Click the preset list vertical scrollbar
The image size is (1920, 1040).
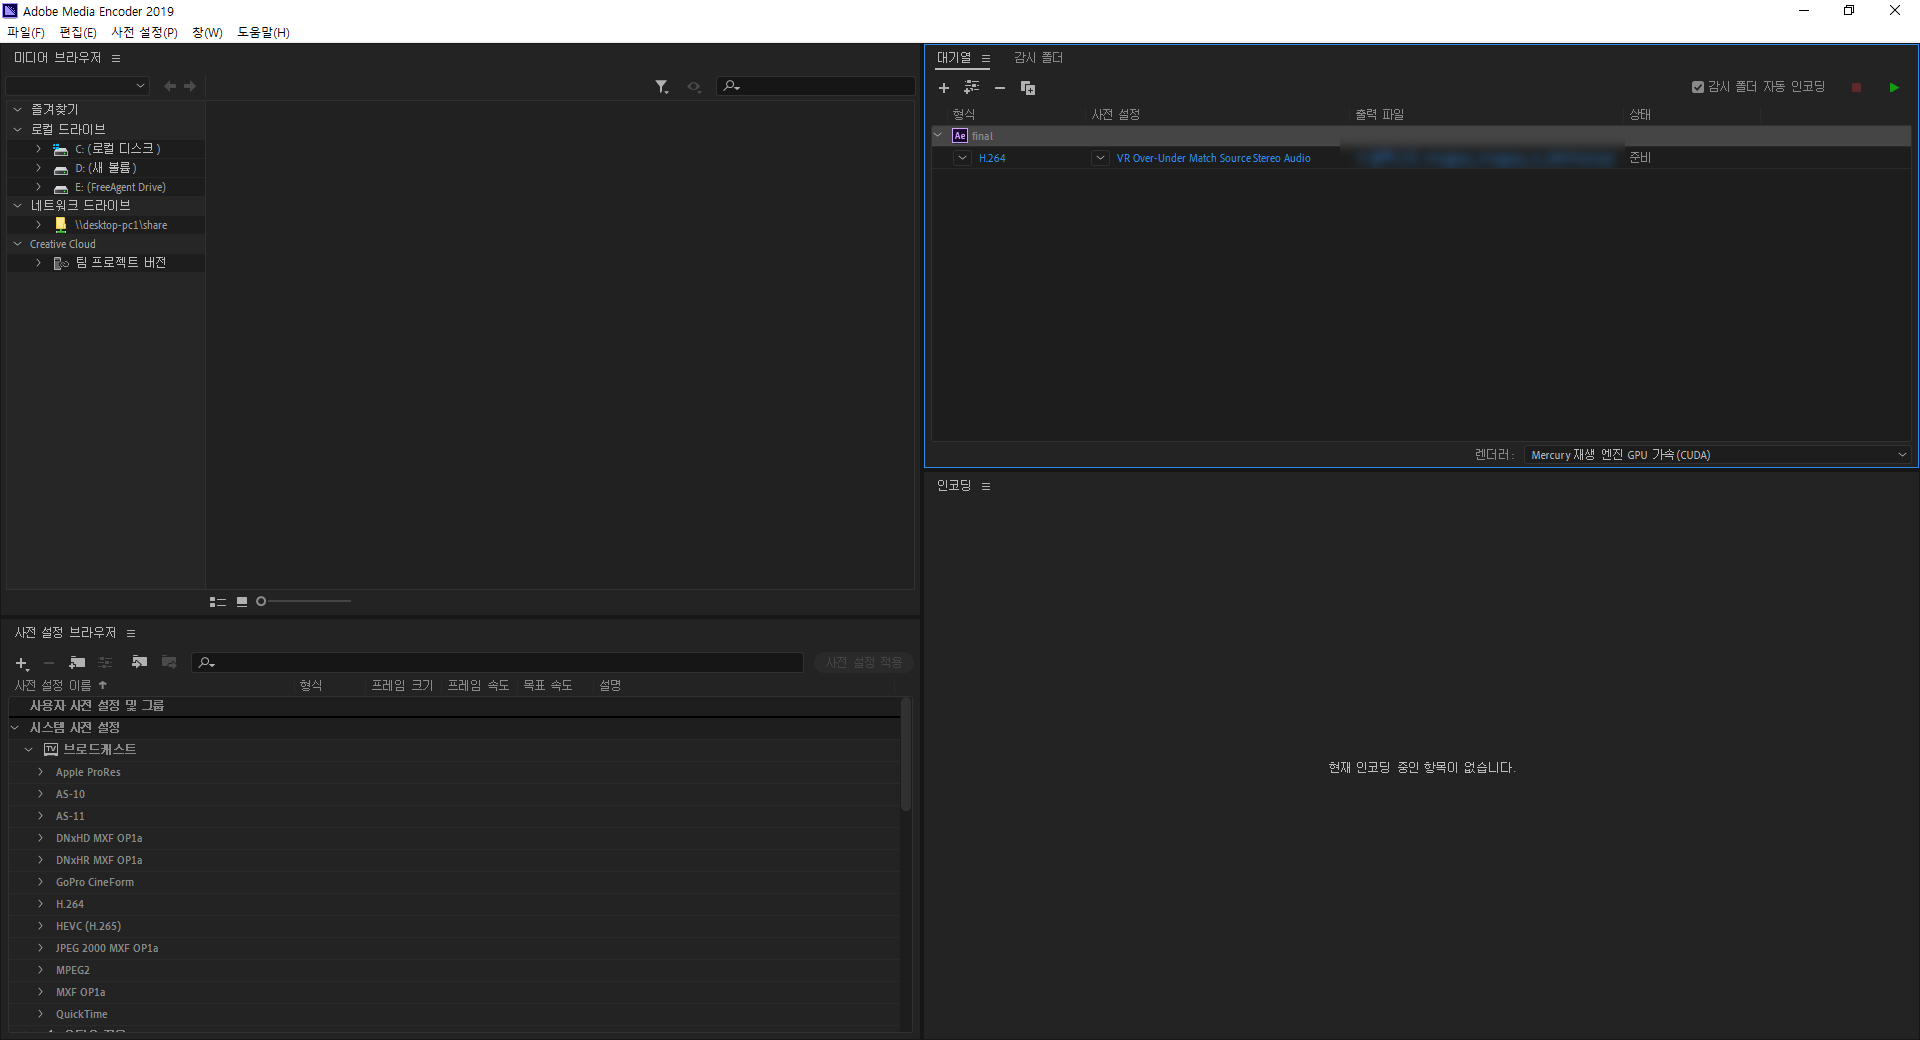pos(906,755)
